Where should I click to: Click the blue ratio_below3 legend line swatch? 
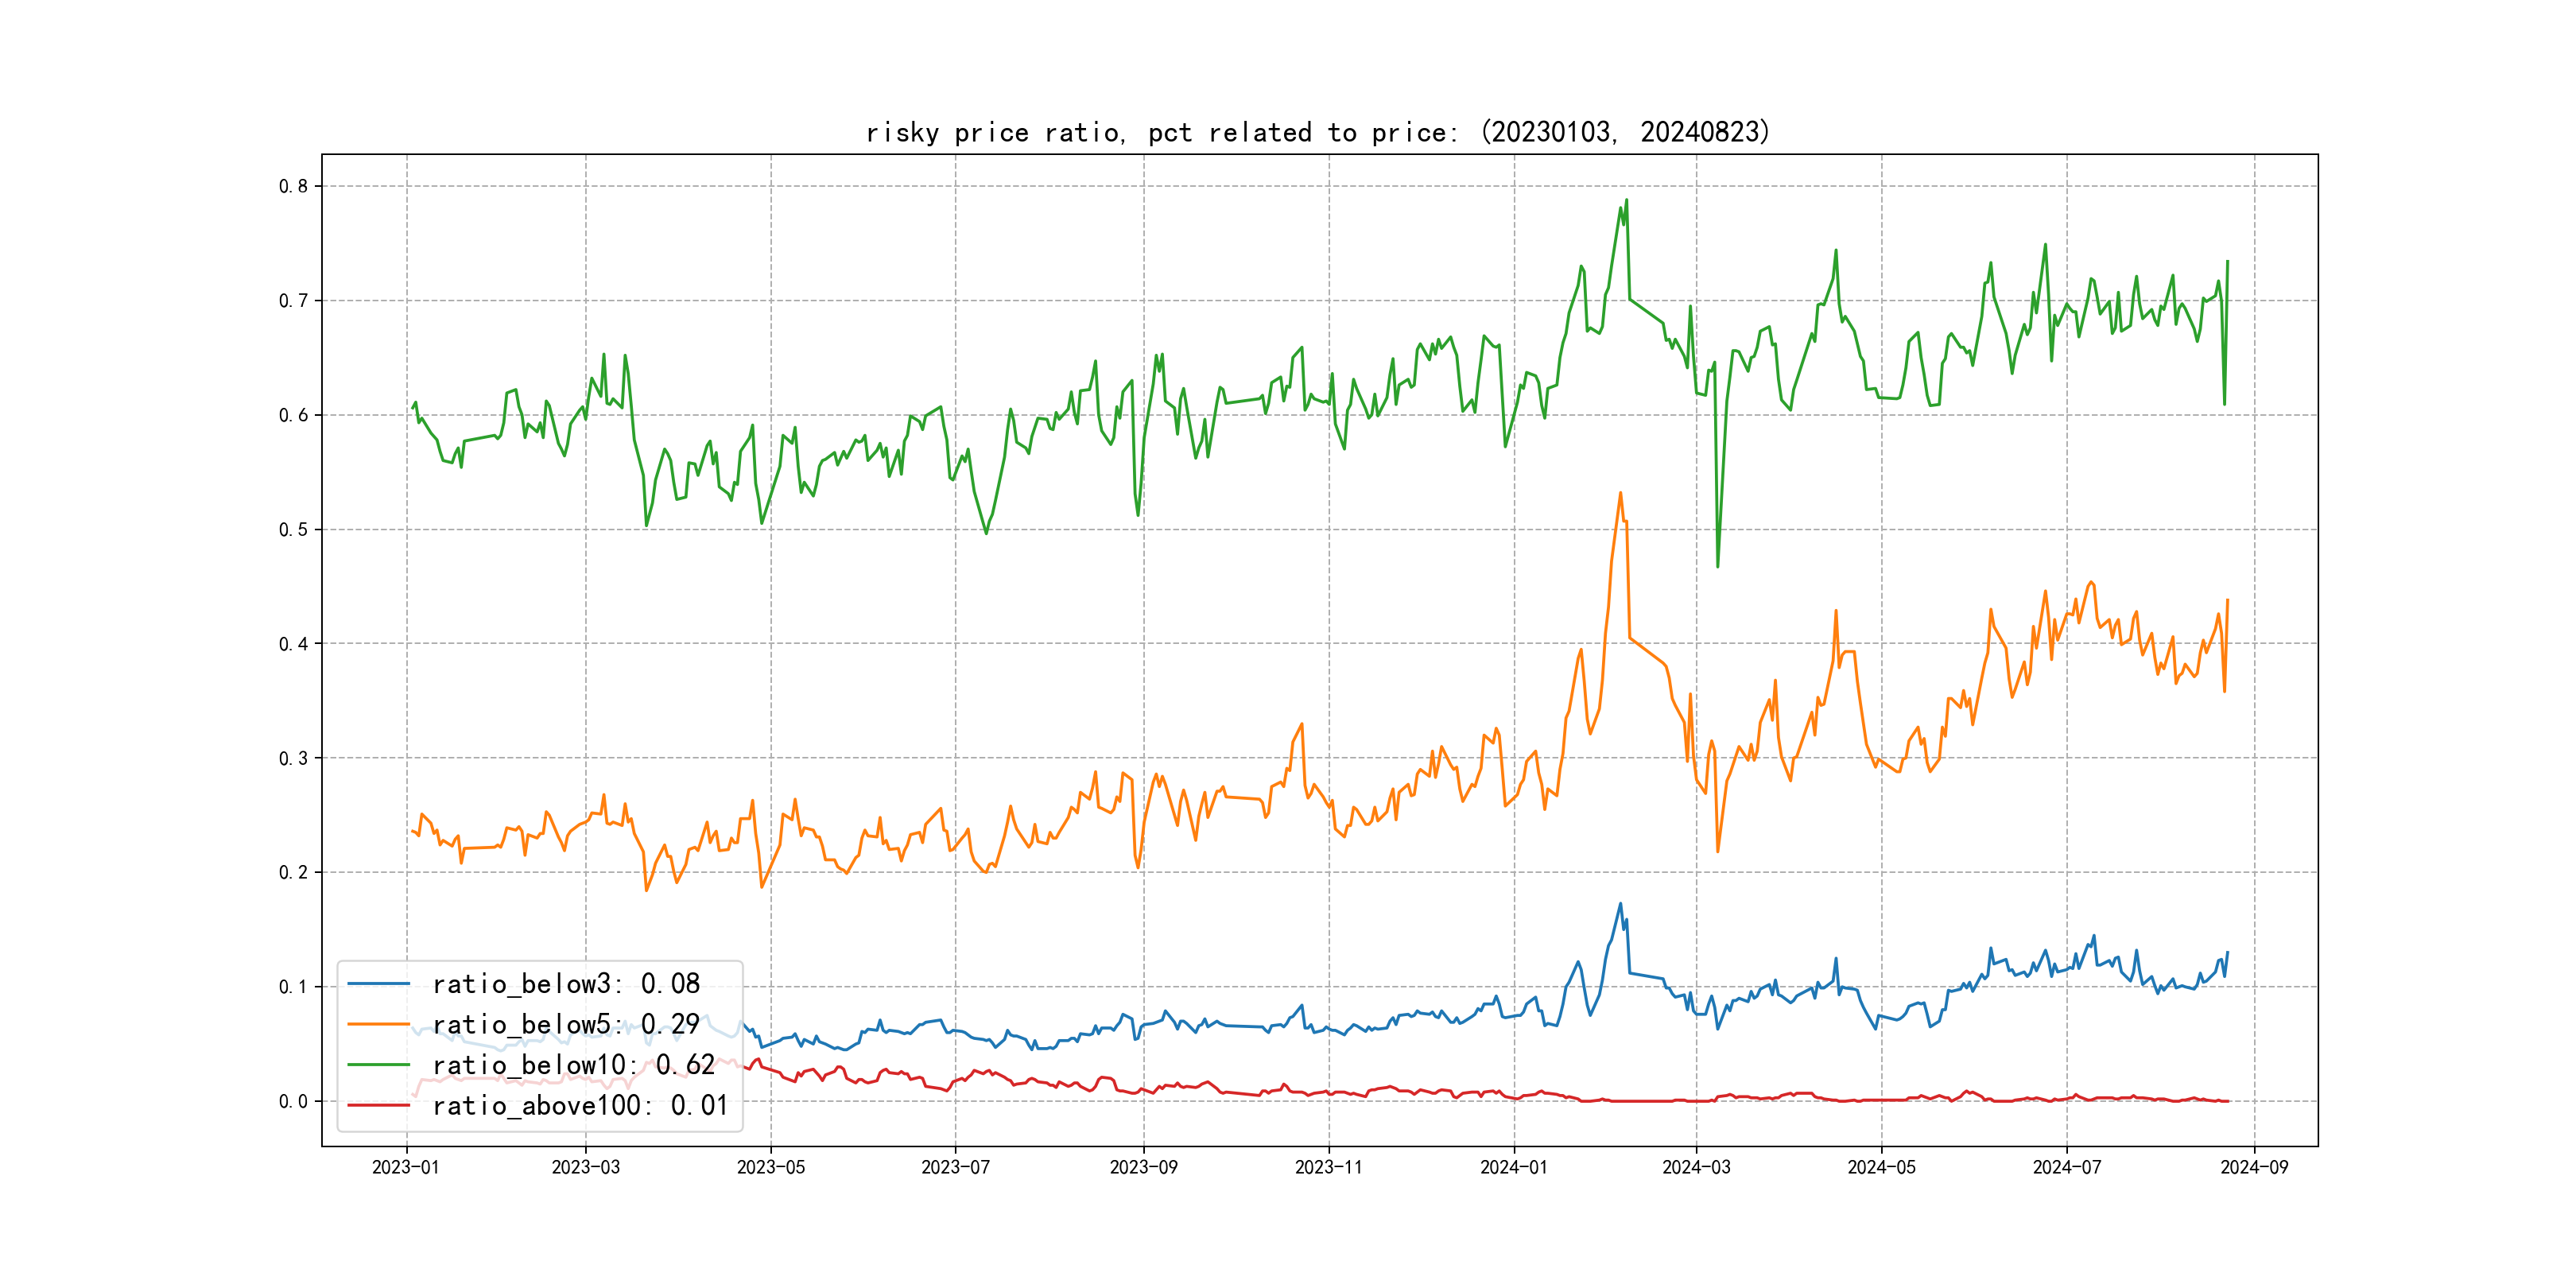click(378, 984)
